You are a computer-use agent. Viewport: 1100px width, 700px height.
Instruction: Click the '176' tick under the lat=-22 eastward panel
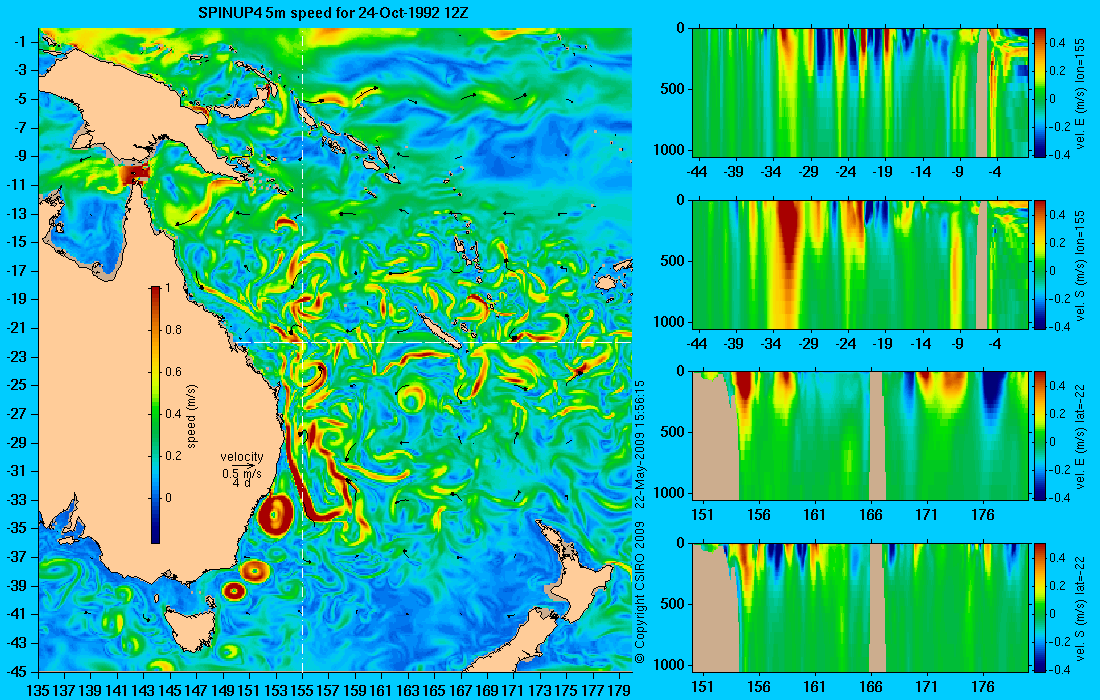(982, 516)
